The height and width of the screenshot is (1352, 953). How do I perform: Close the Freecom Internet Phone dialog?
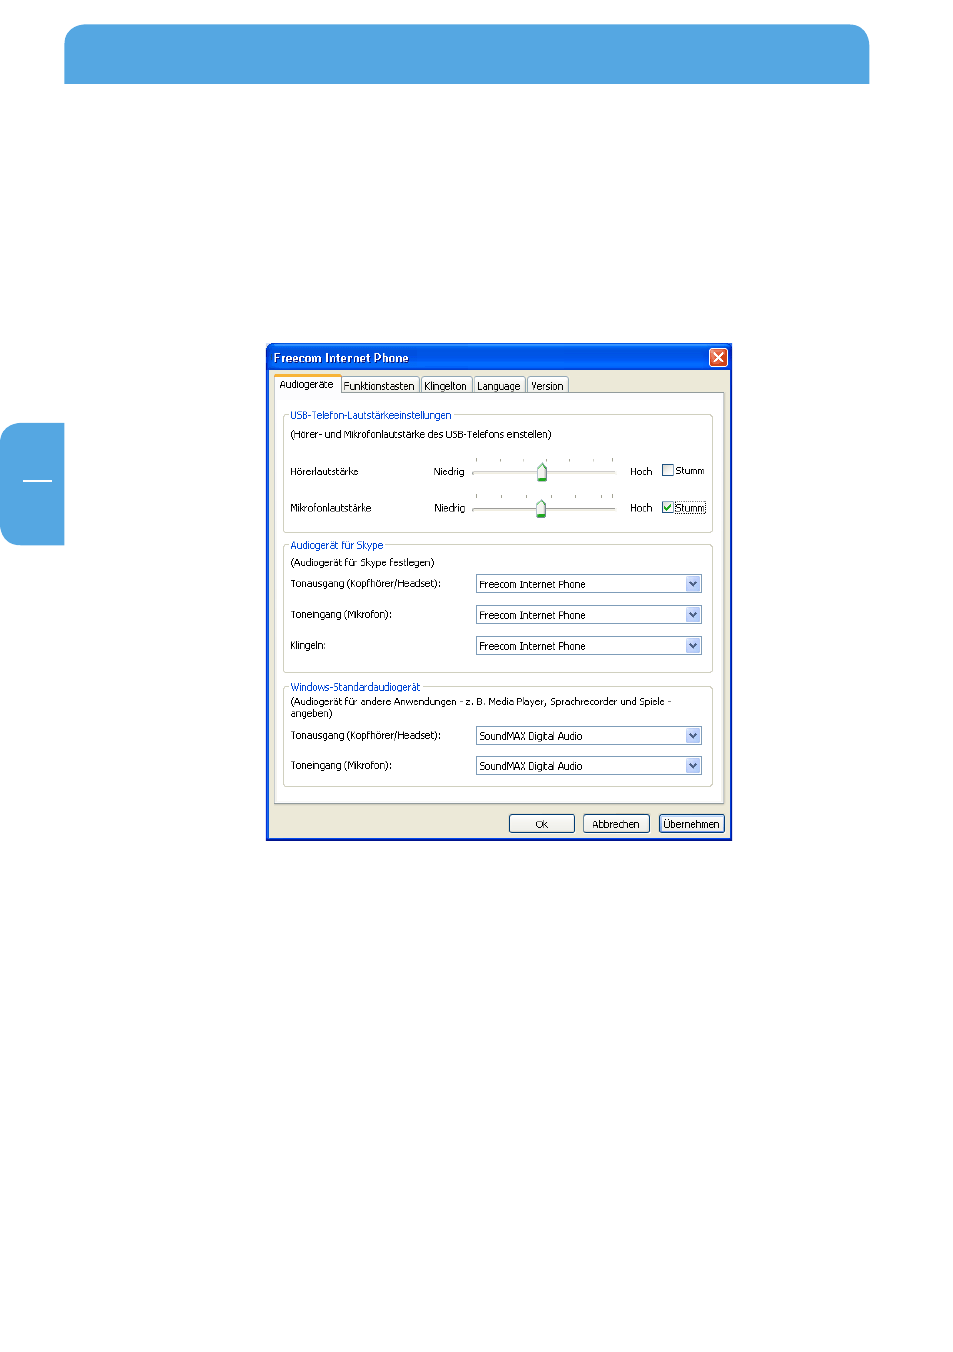[x=718, y=357]
